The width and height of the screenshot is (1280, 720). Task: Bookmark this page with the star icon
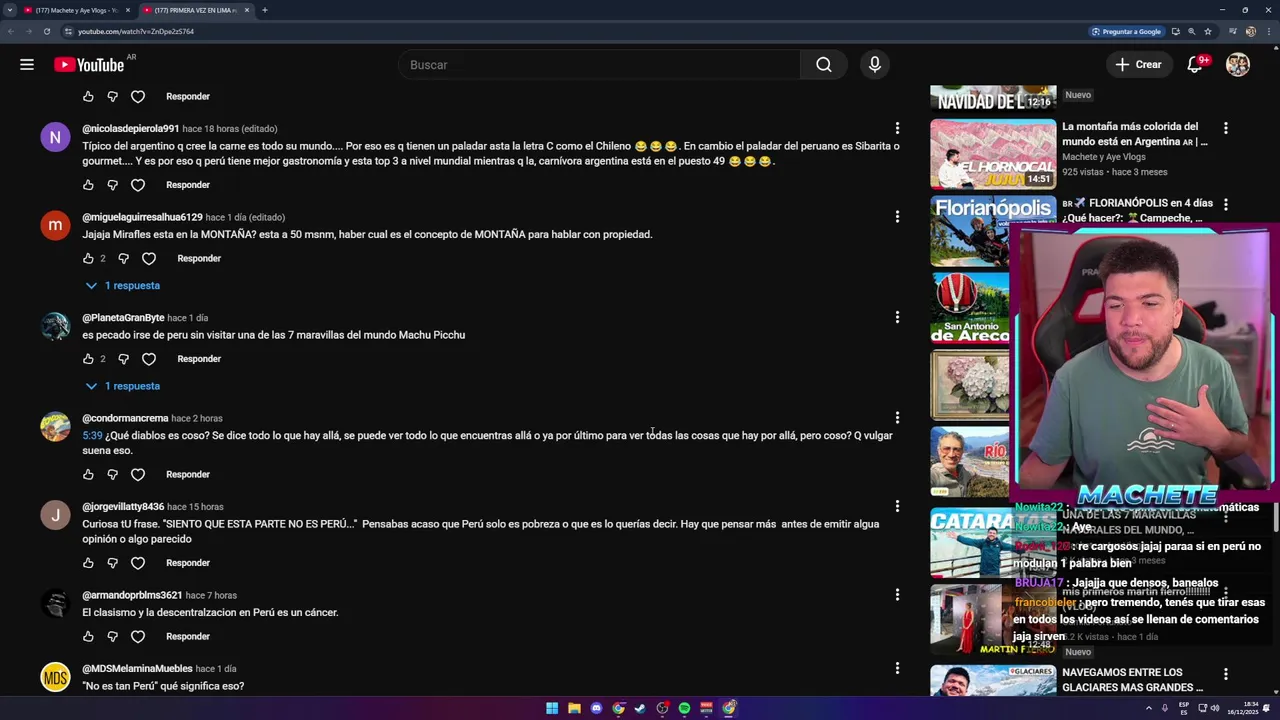[1208, 31]
